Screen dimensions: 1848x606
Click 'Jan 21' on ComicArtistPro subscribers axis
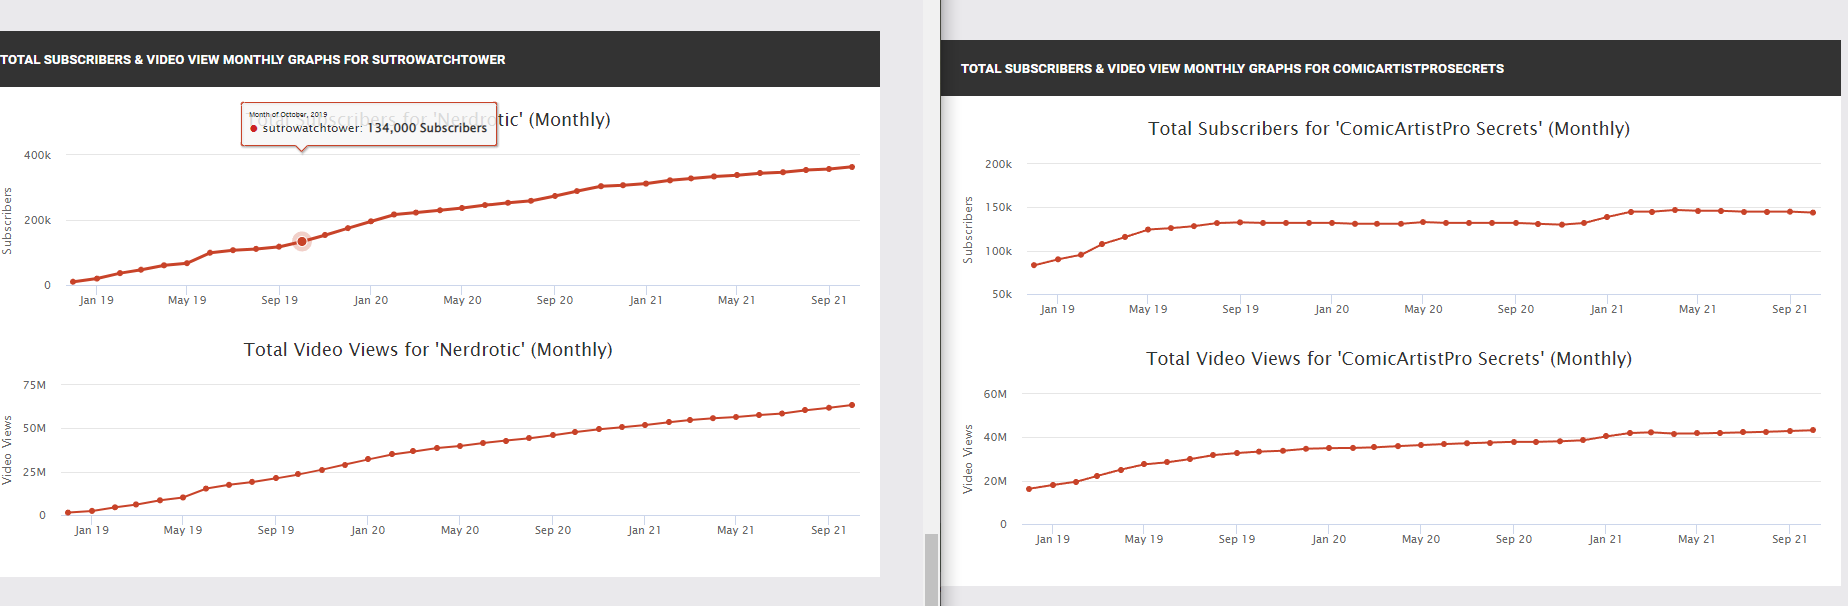1607,310
